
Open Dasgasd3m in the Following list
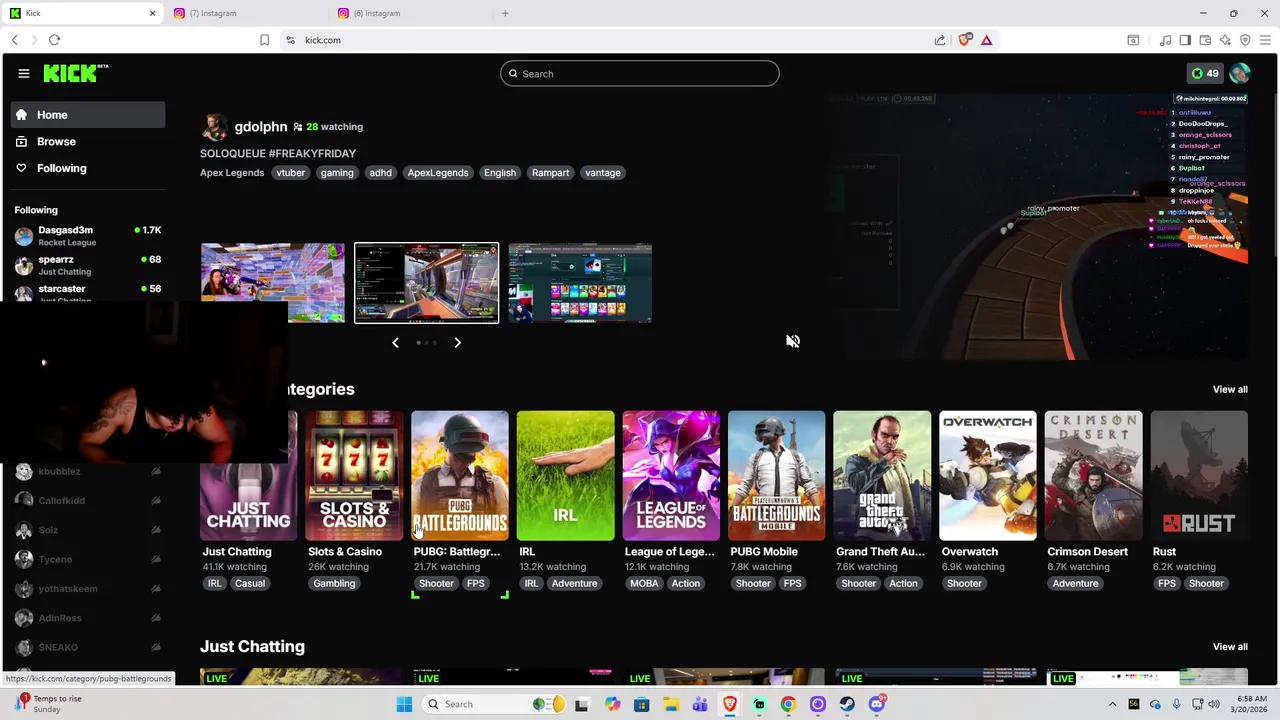(x=88, y=236)
